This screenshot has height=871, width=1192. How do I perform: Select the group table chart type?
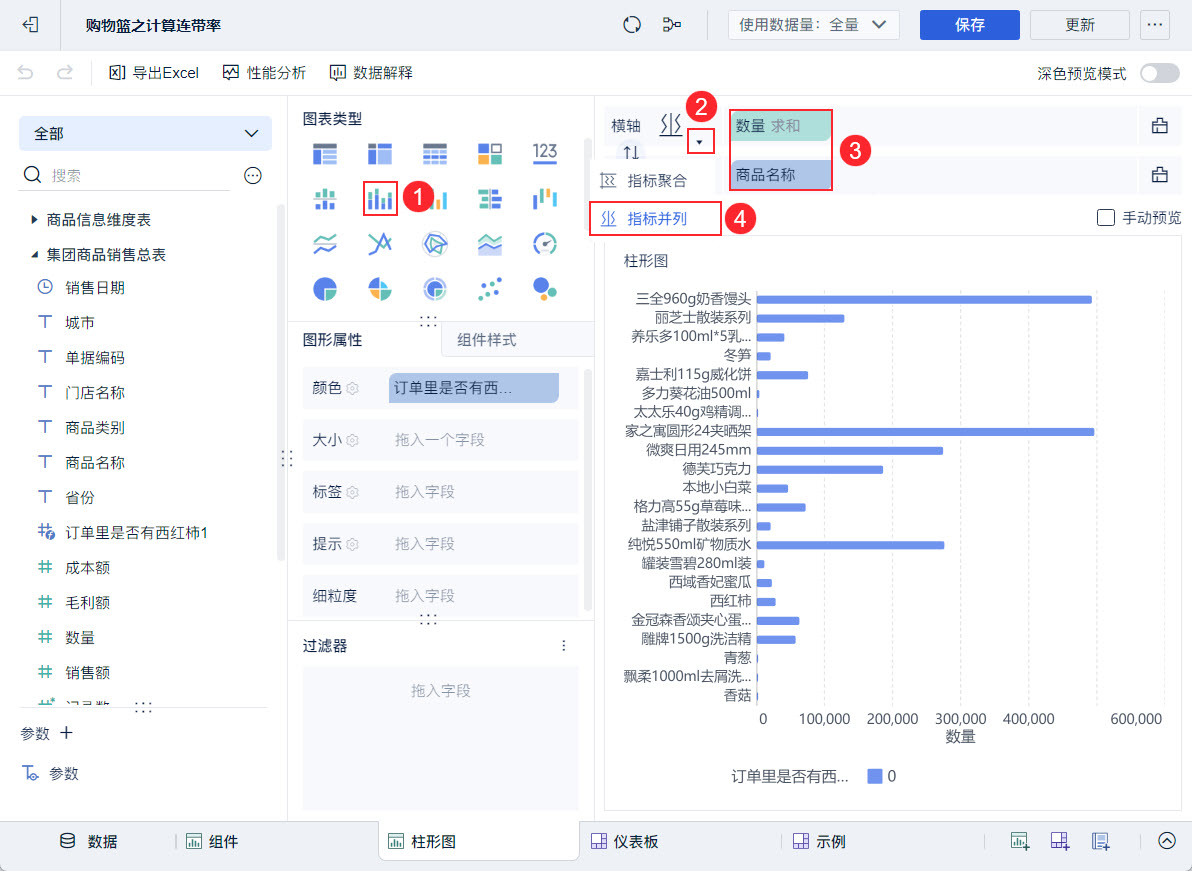click(x=325, y=154)
